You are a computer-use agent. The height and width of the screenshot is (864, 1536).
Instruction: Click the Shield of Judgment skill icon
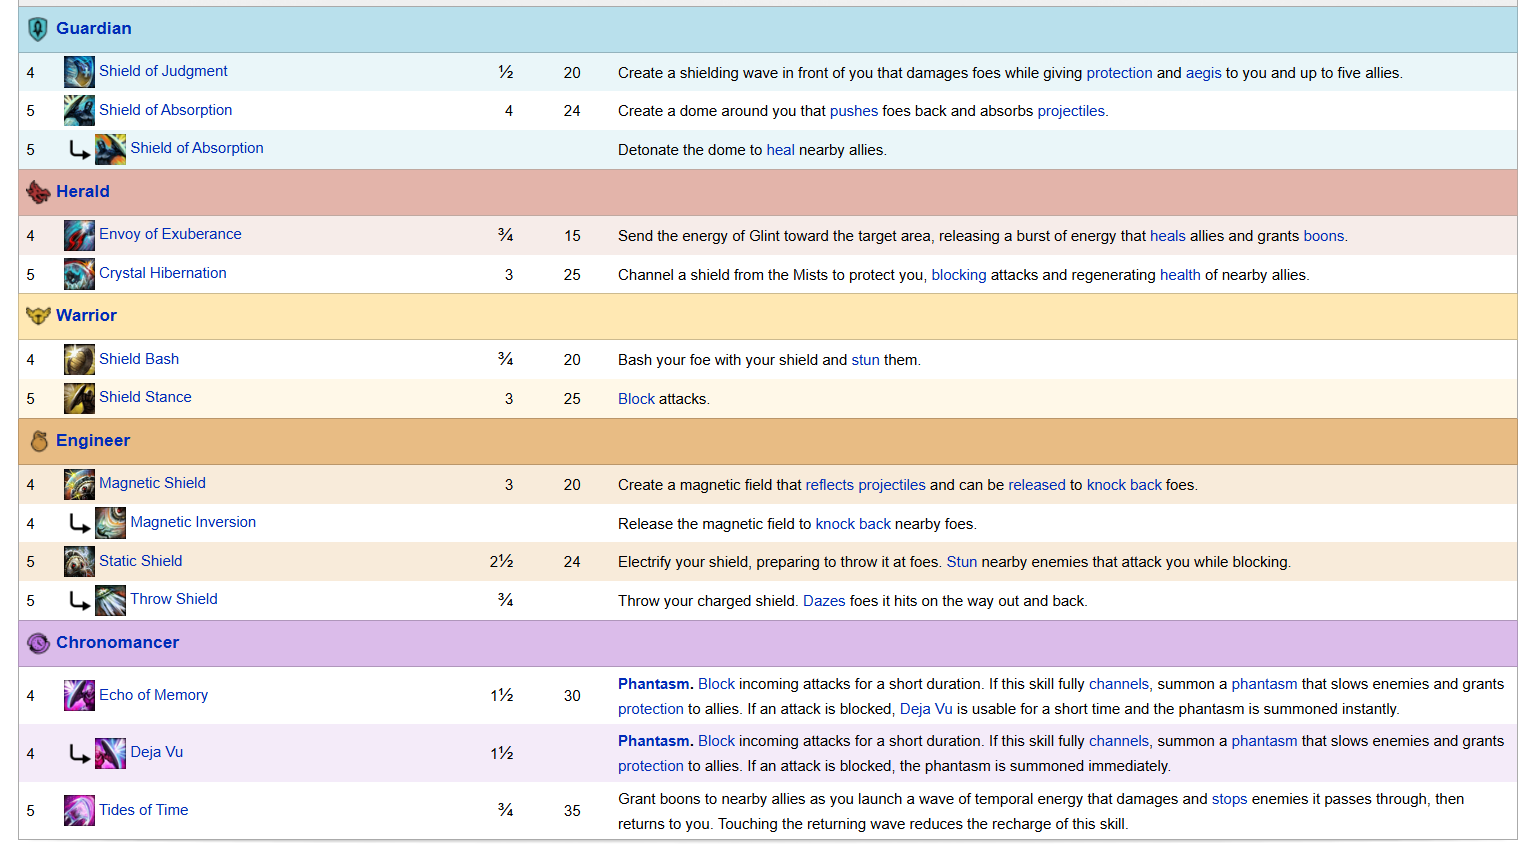coord(79,72)
